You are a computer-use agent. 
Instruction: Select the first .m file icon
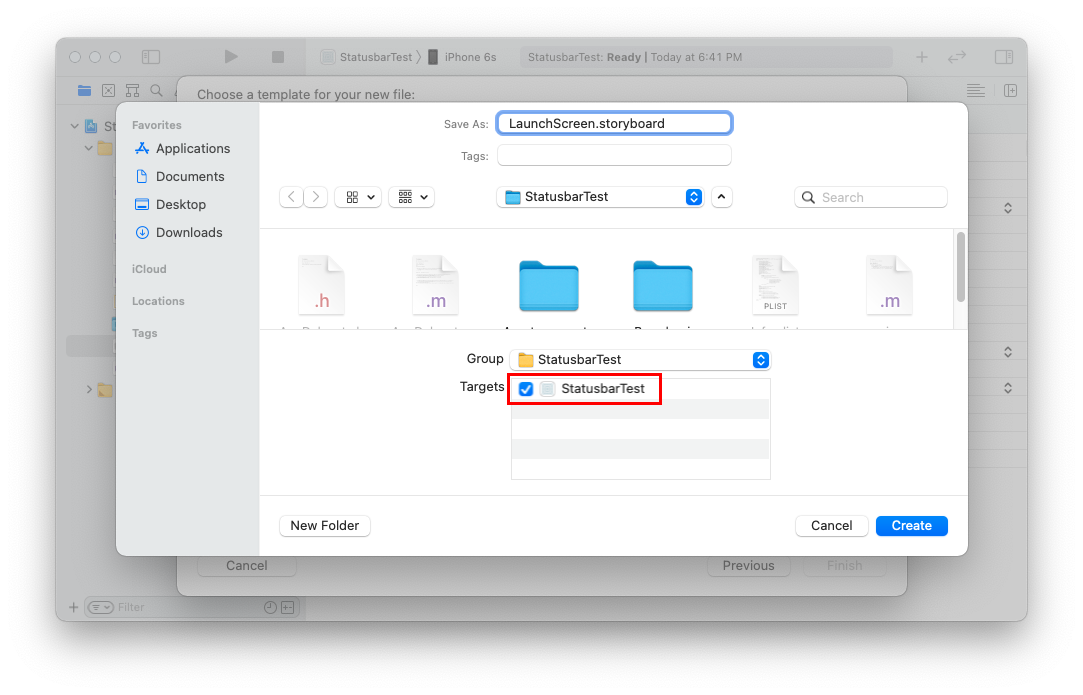tap(435, 285)
